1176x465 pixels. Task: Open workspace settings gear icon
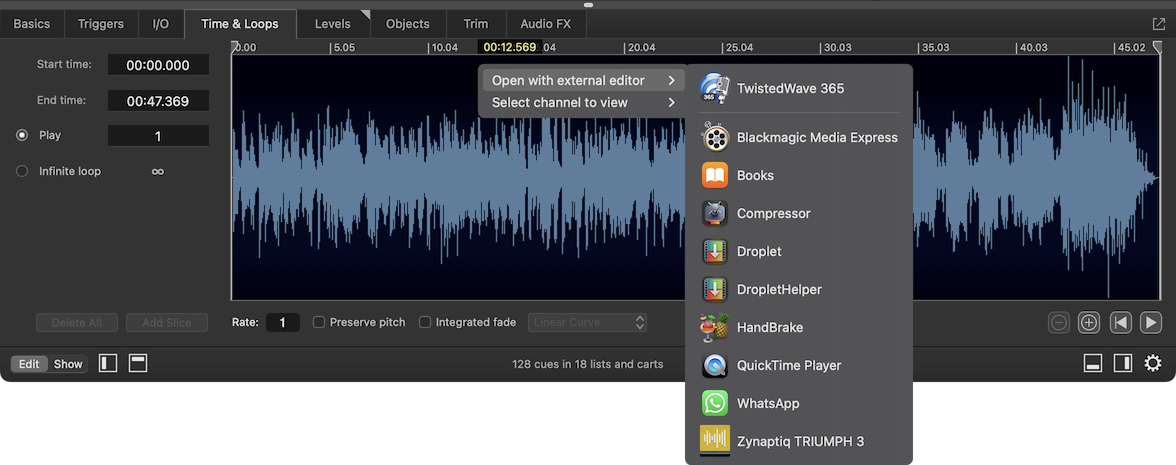point(1153,364)
